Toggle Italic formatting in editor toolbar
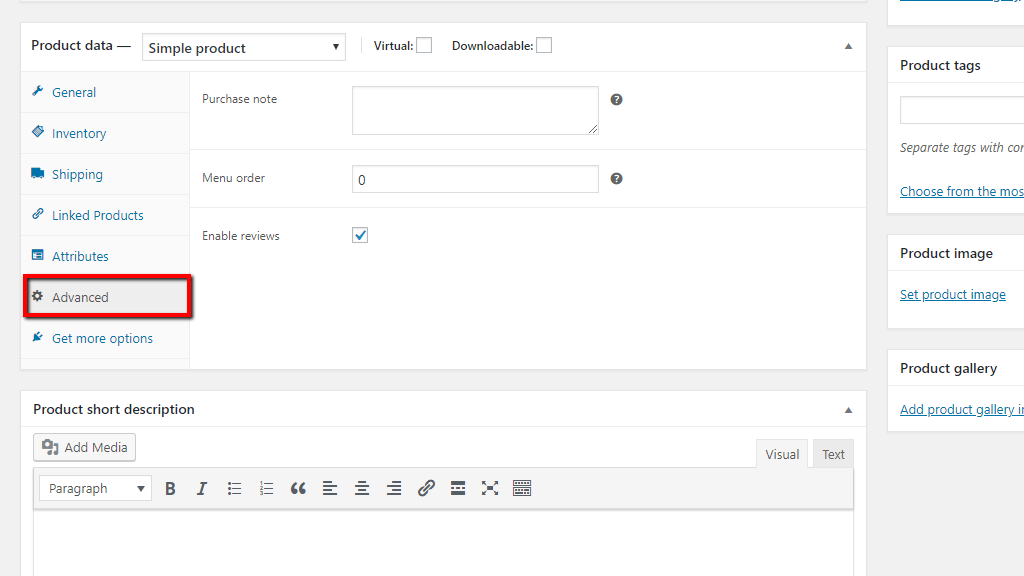This screenshot has height=576, width=1024. (x=202, y=488)
